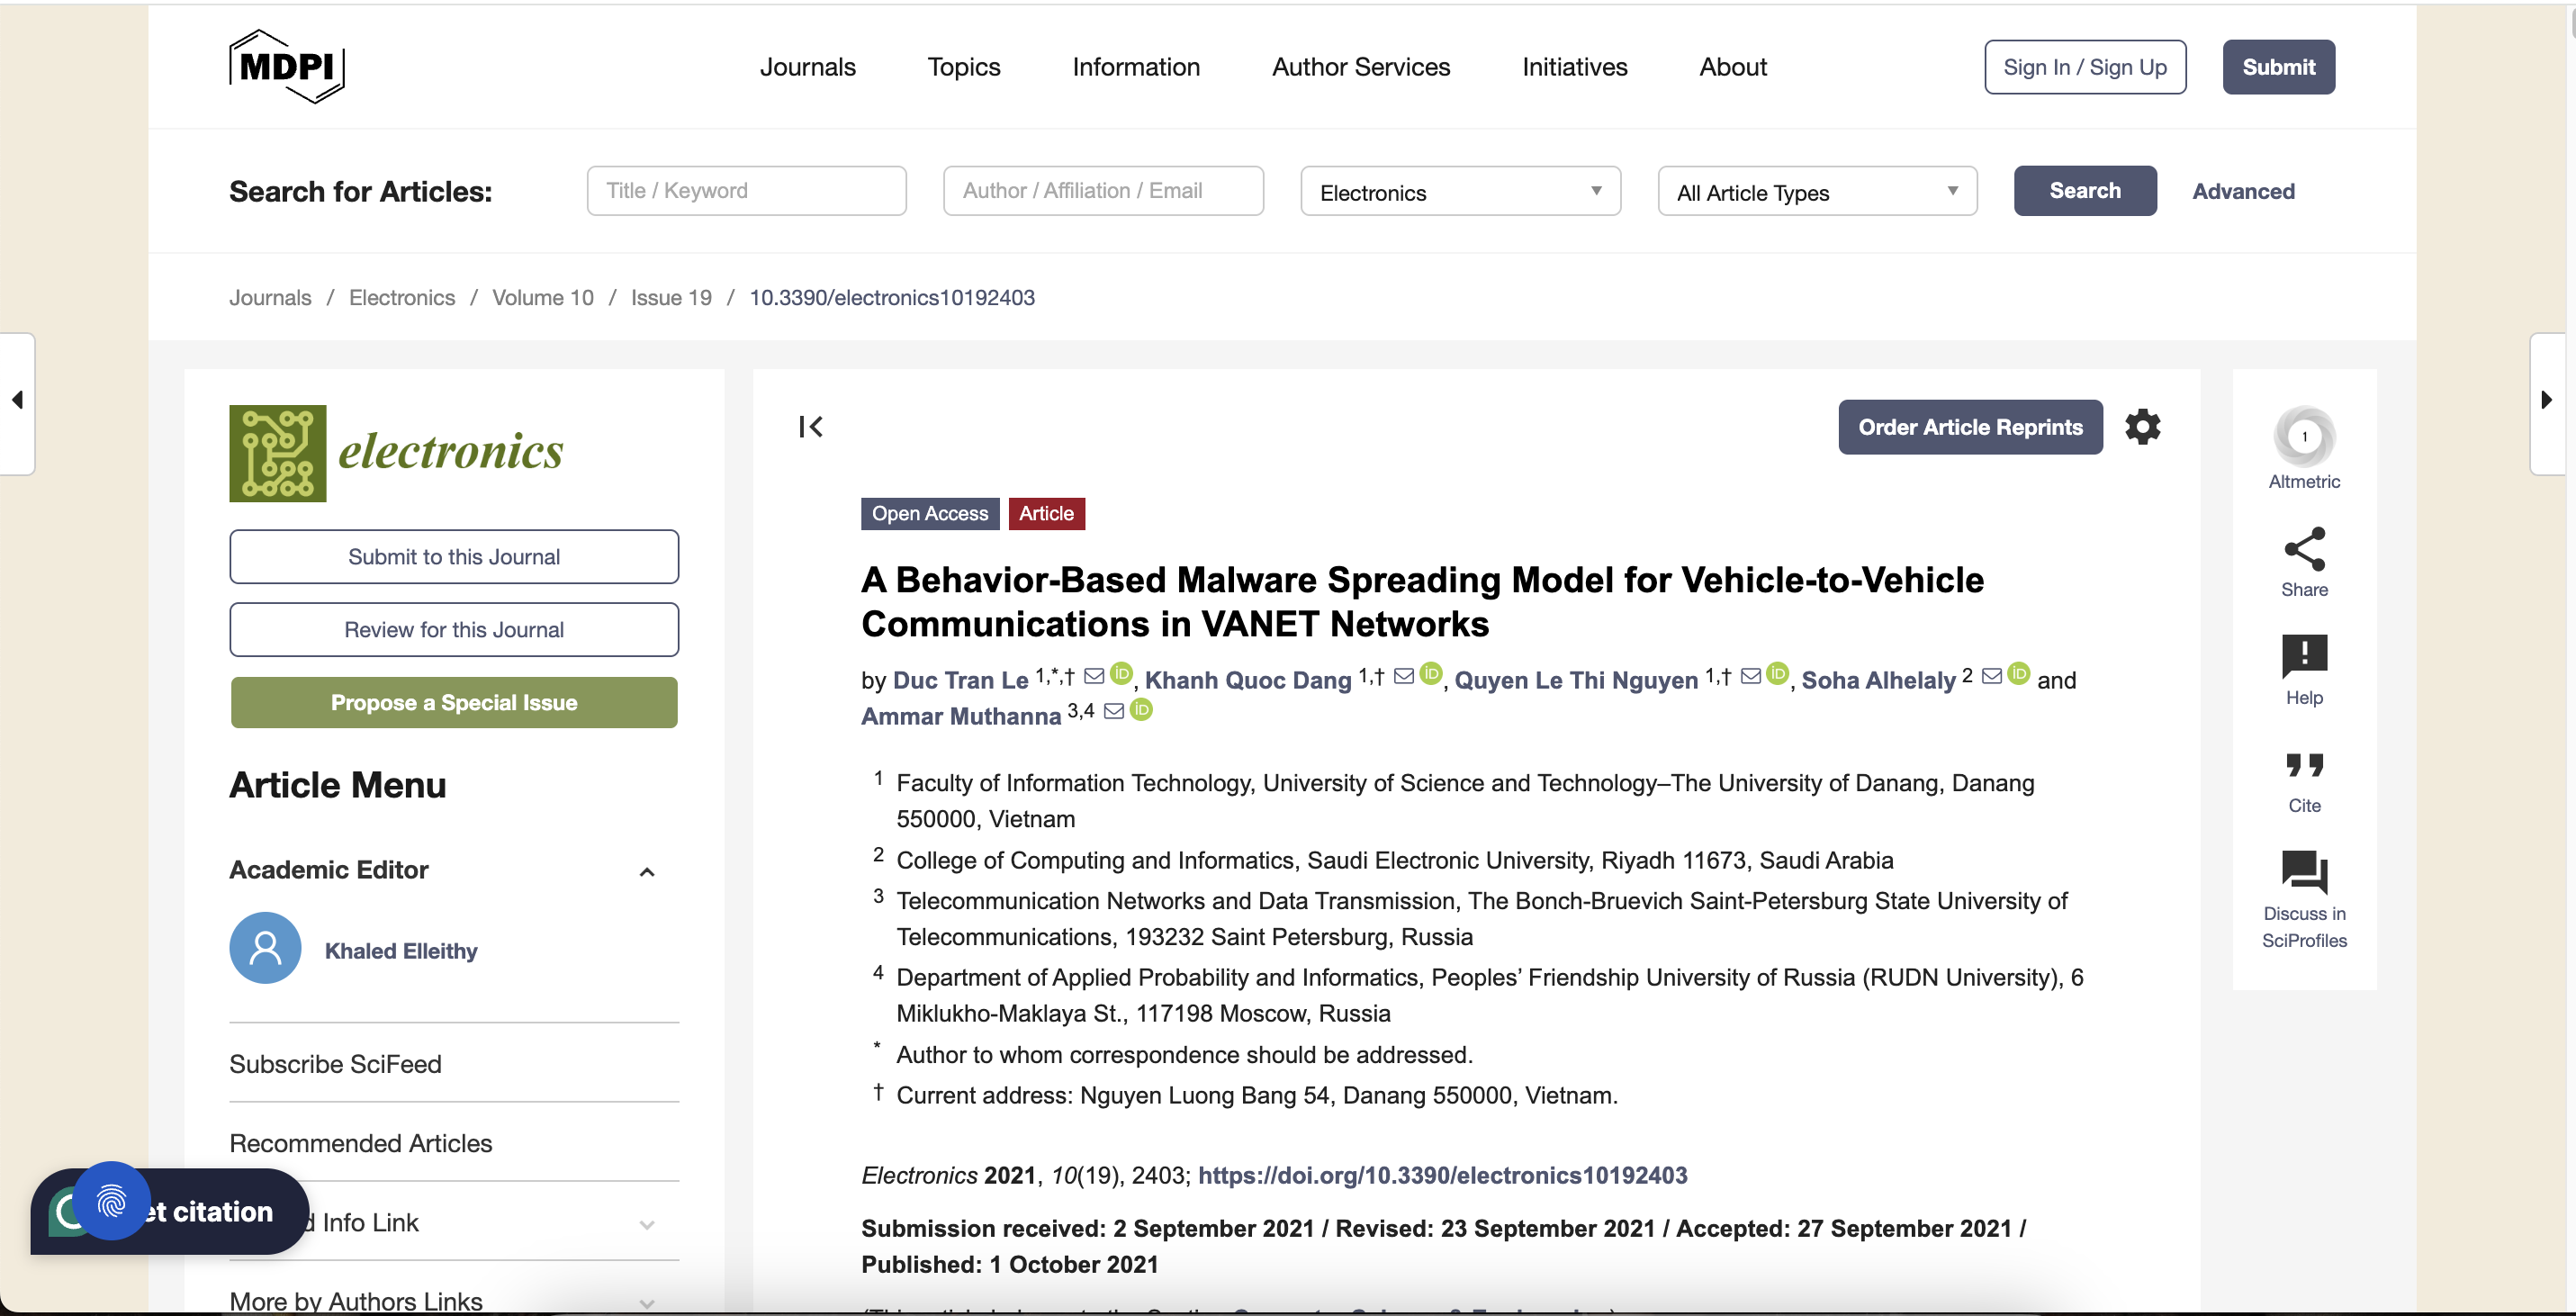The image size is (2576, 1316).
Task: Open the All Article Types dropdown
Action: [x=1816, y=191]
